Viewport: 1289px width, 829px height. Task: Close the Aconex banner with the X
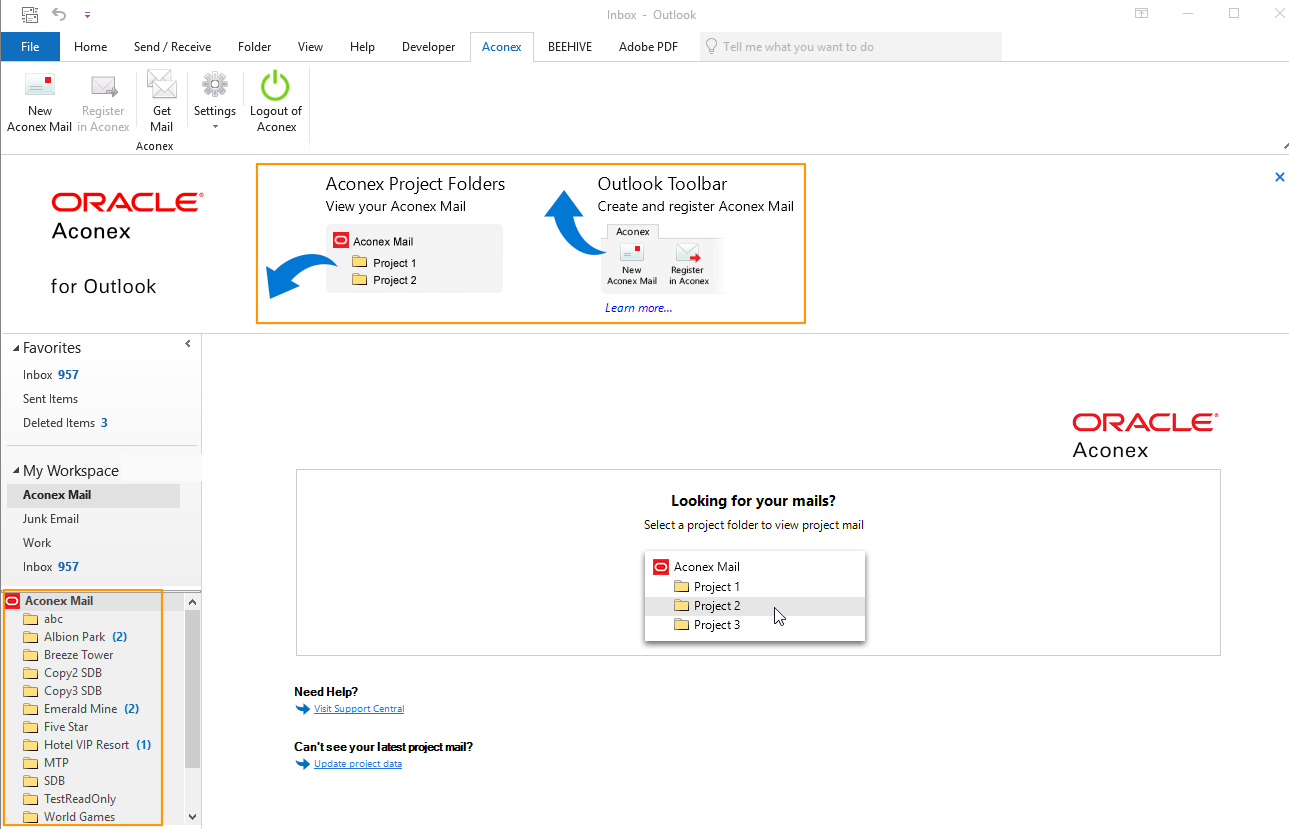tap(1279, 177)
